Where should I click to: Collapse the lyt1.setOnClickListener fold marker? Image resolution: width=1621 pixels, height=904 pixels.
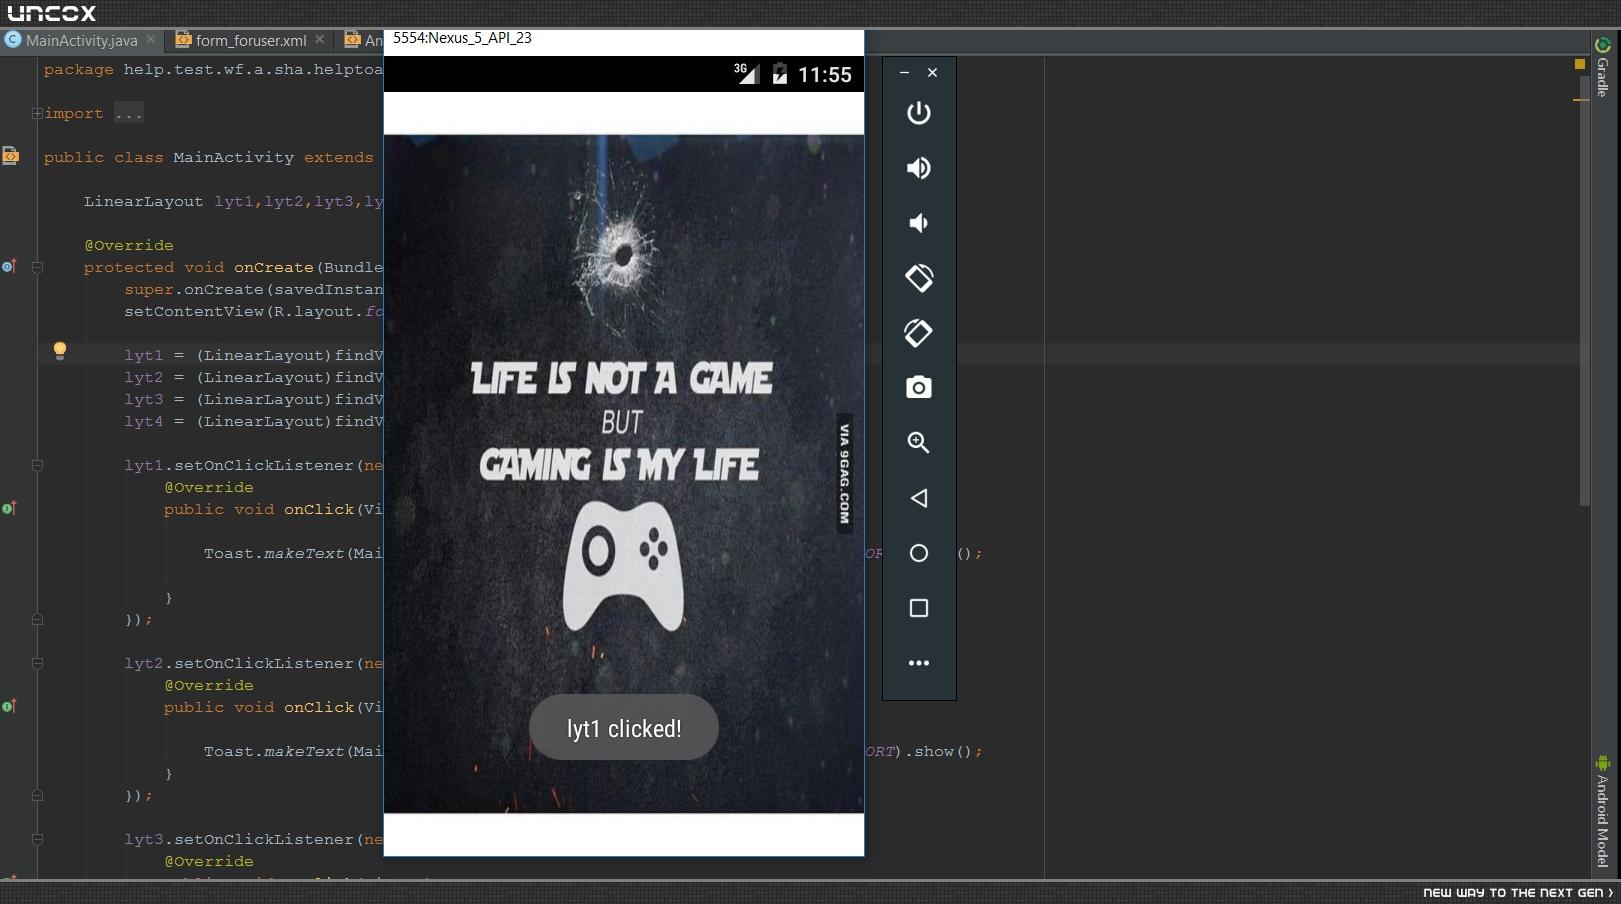pyautogui.click(x=37, y=465)
